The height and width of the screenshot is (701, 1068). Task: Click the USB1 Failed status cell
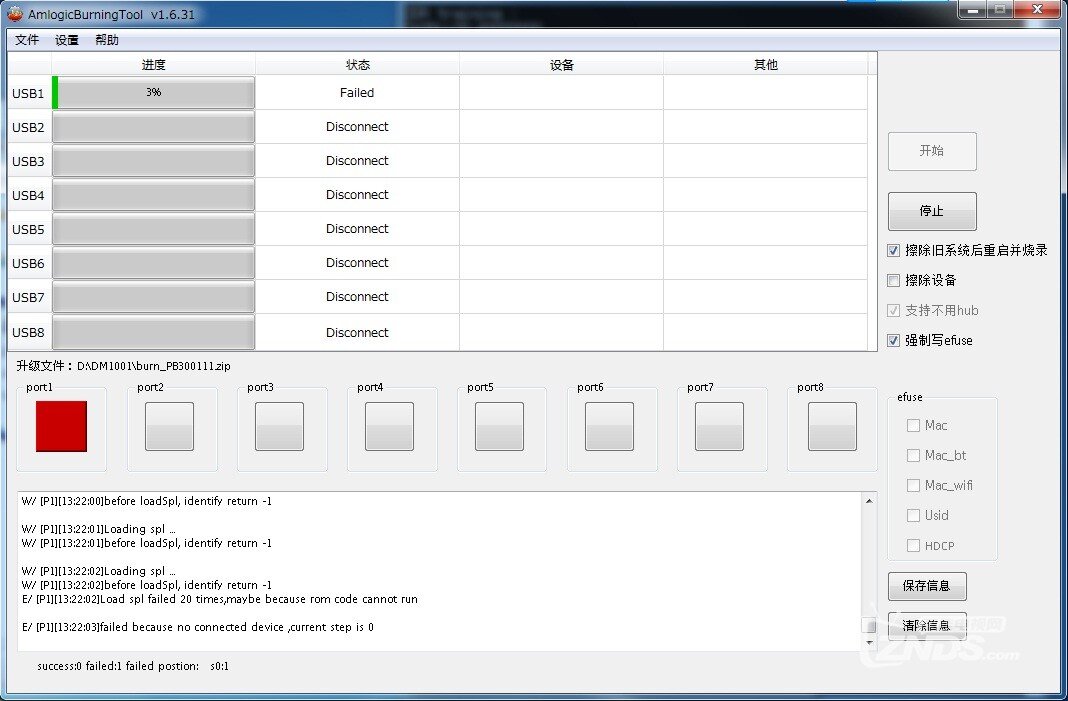pos(357,93)
